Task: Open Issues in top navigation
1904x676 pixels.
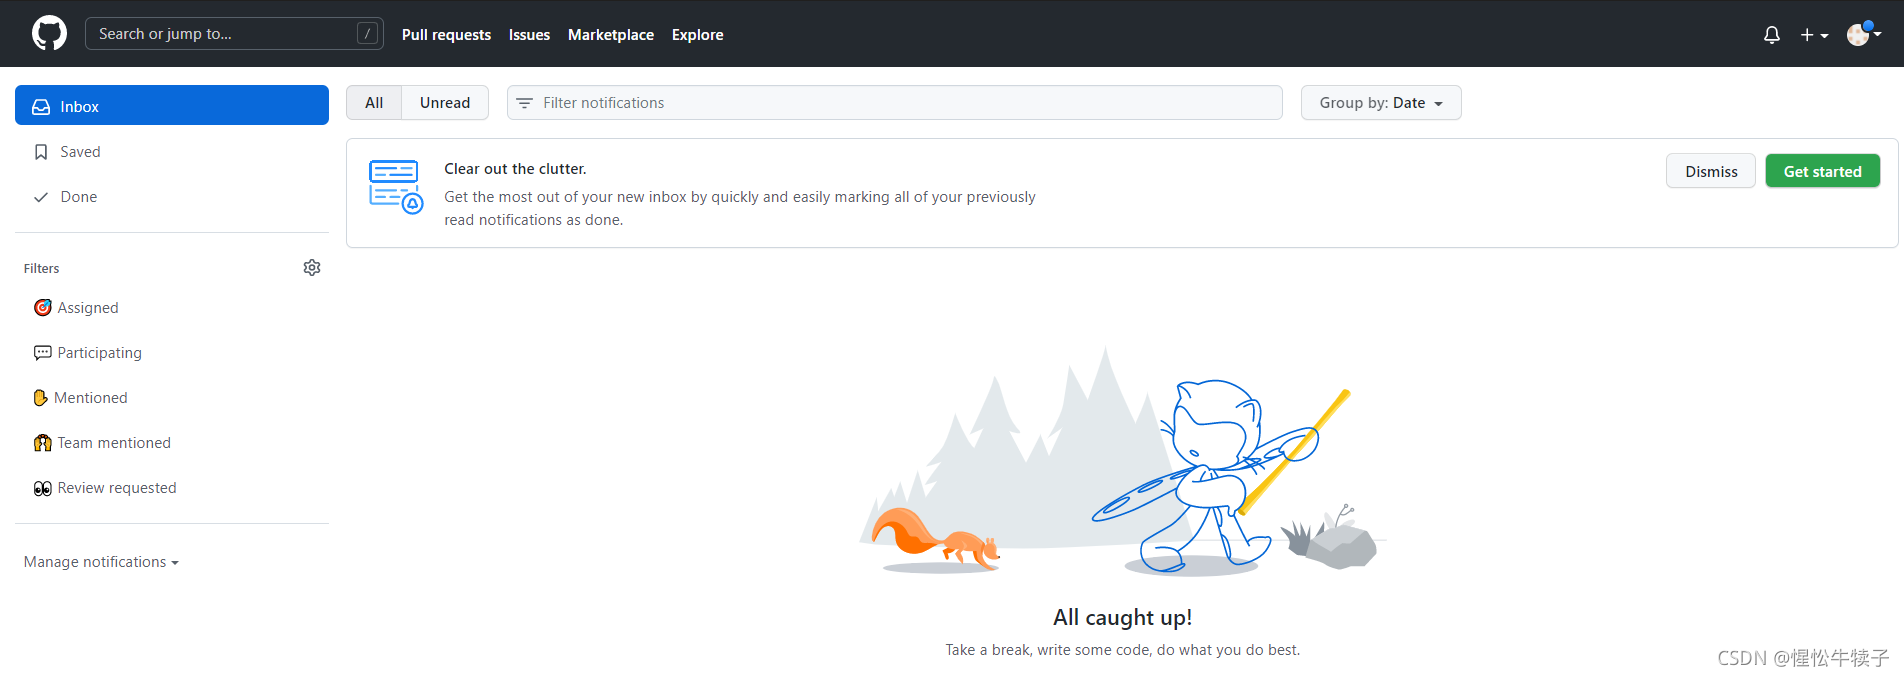Action: [529, 35]
